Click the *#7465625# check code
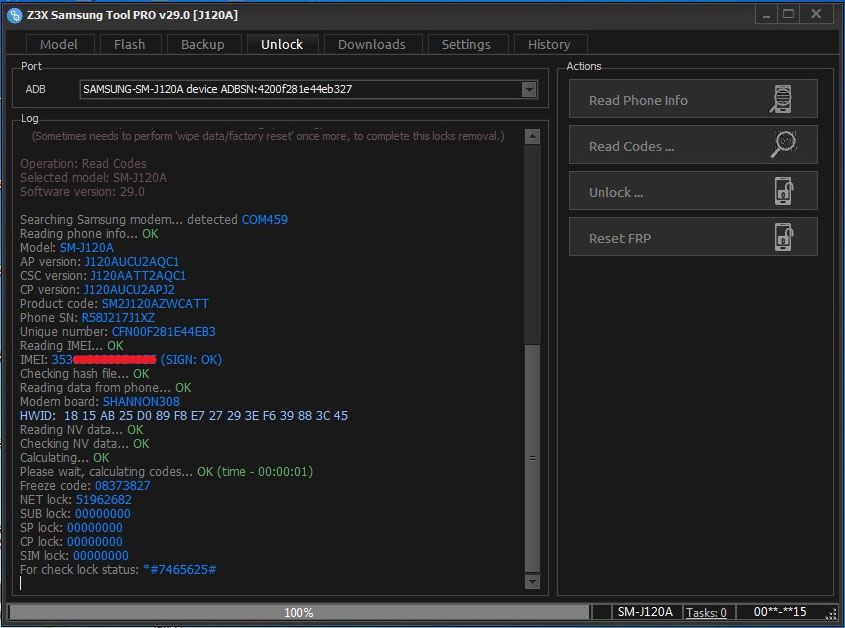This screenshot has width=845, height=628. [180, 570]
